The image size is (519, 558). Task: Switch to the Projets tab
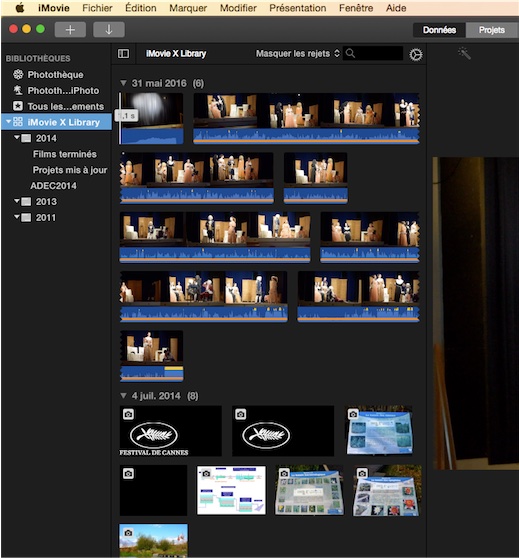pos(492,30)
